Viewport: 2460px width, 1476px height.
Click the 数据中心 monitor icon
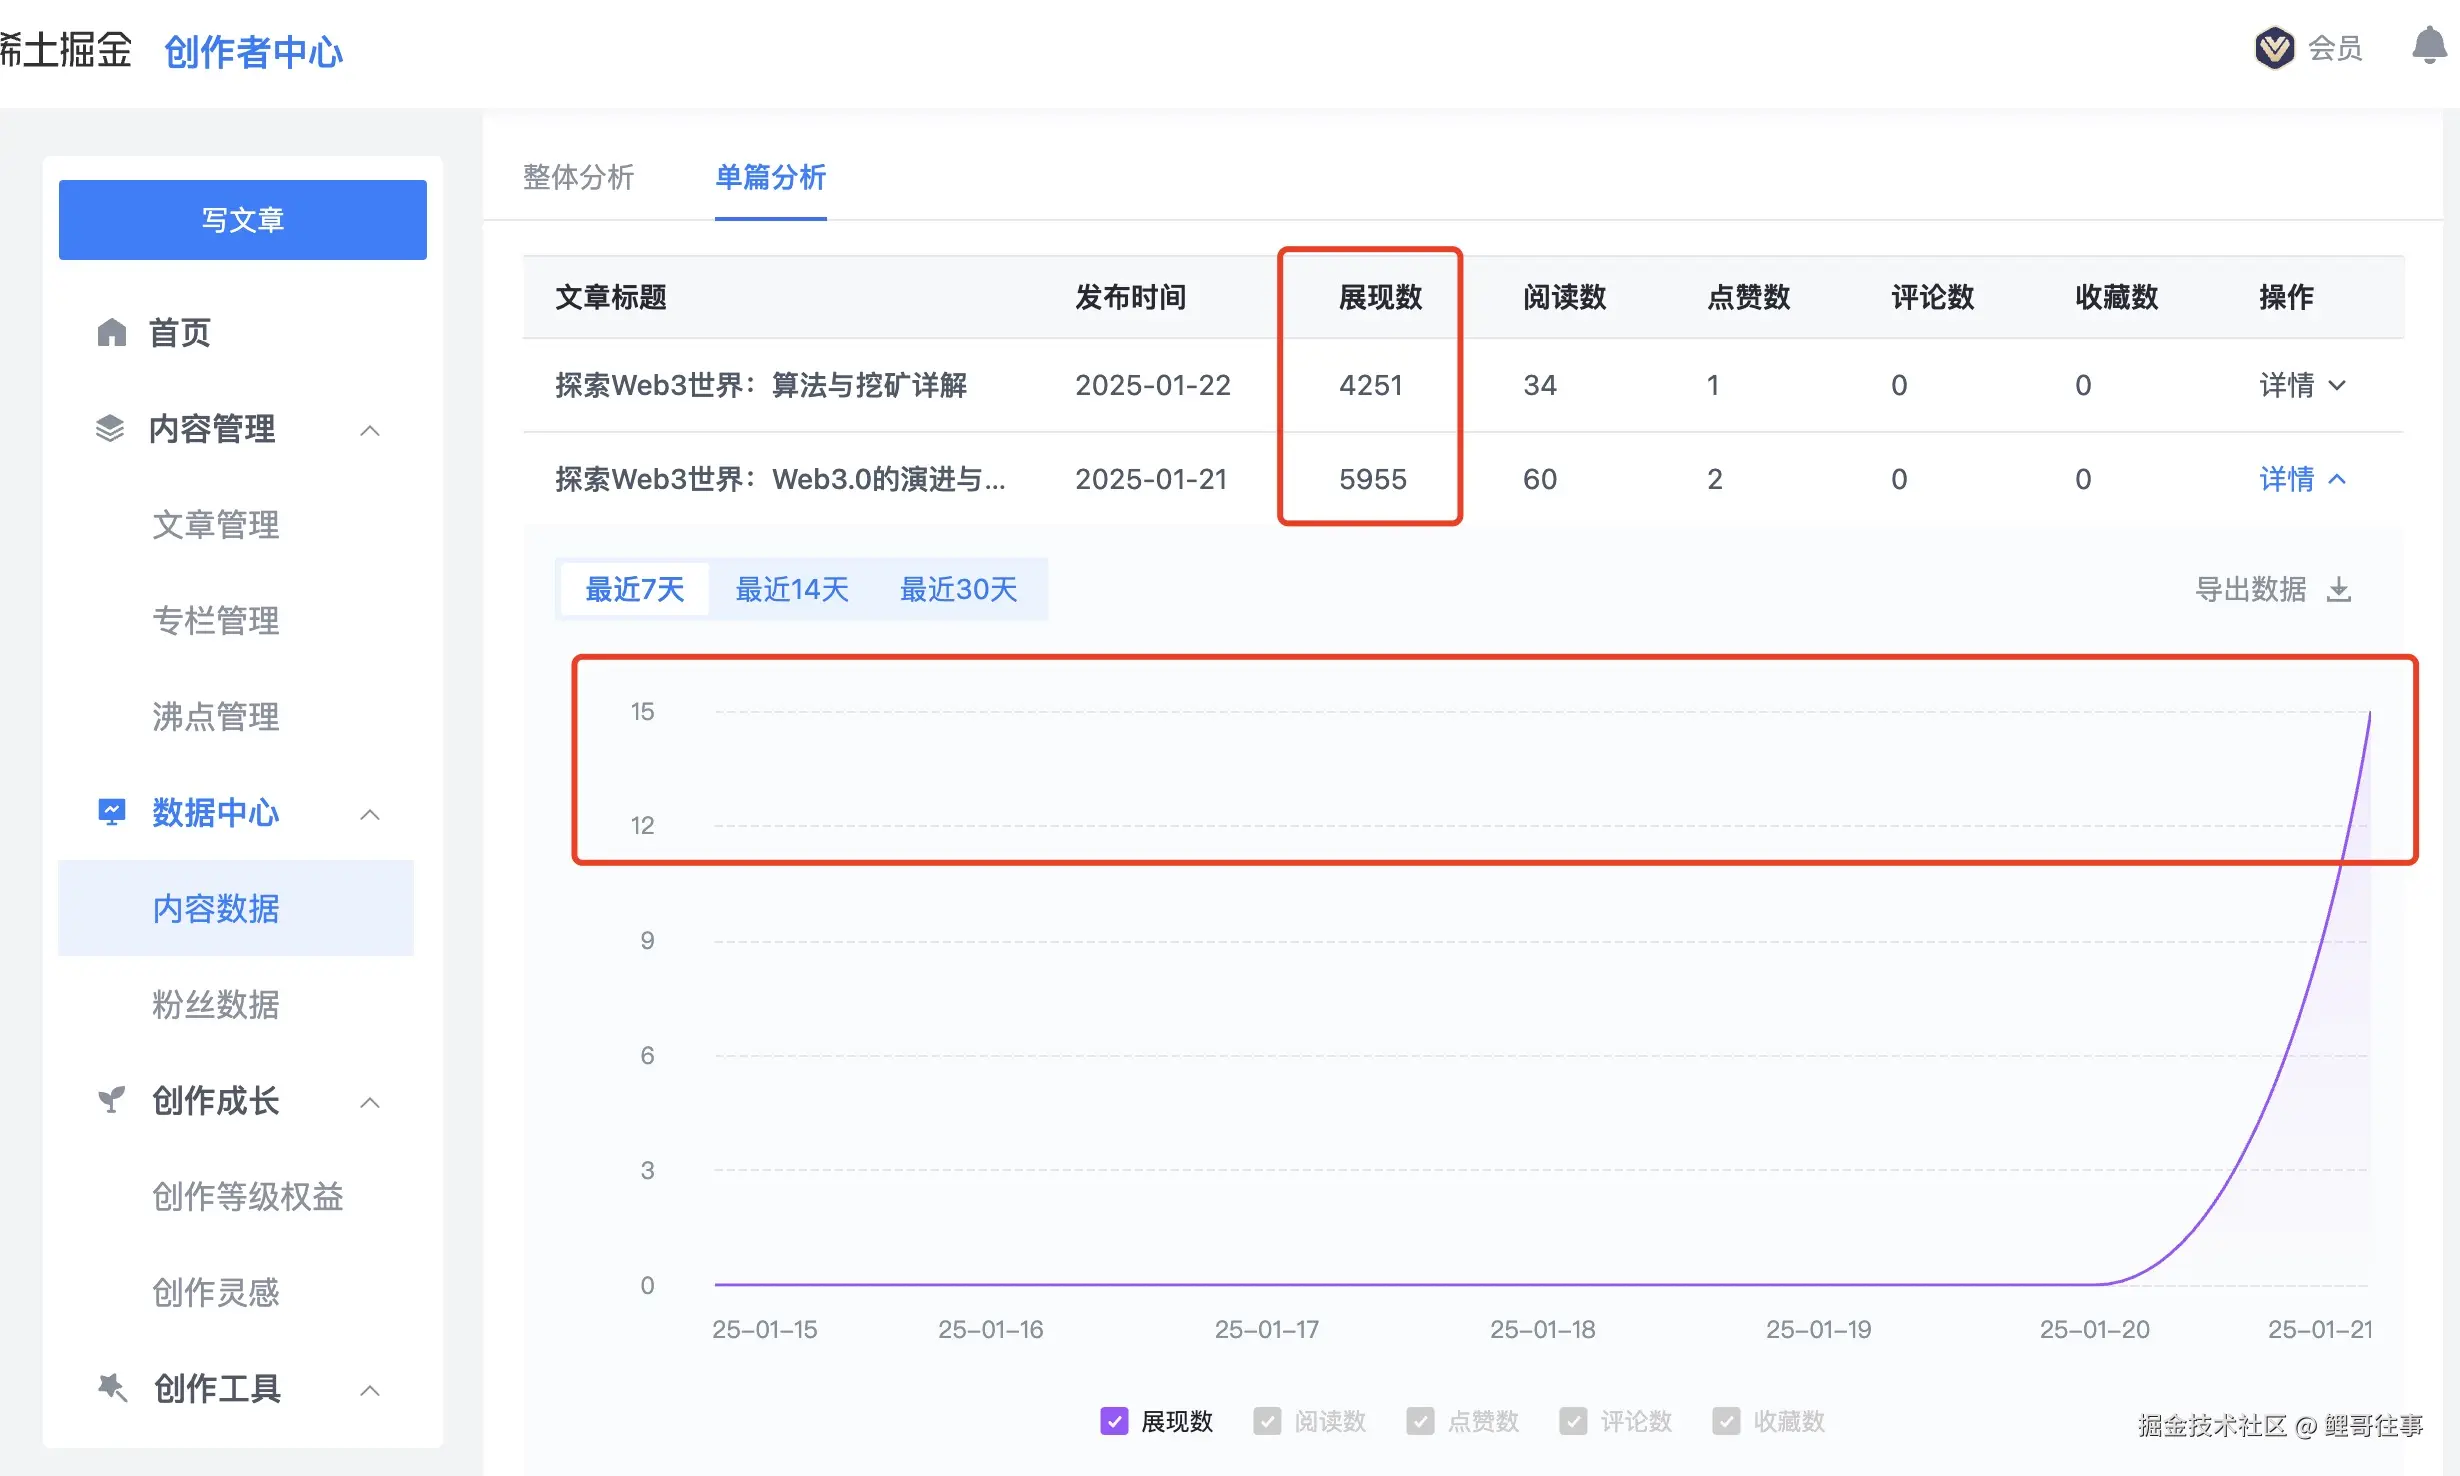point(111,812)
